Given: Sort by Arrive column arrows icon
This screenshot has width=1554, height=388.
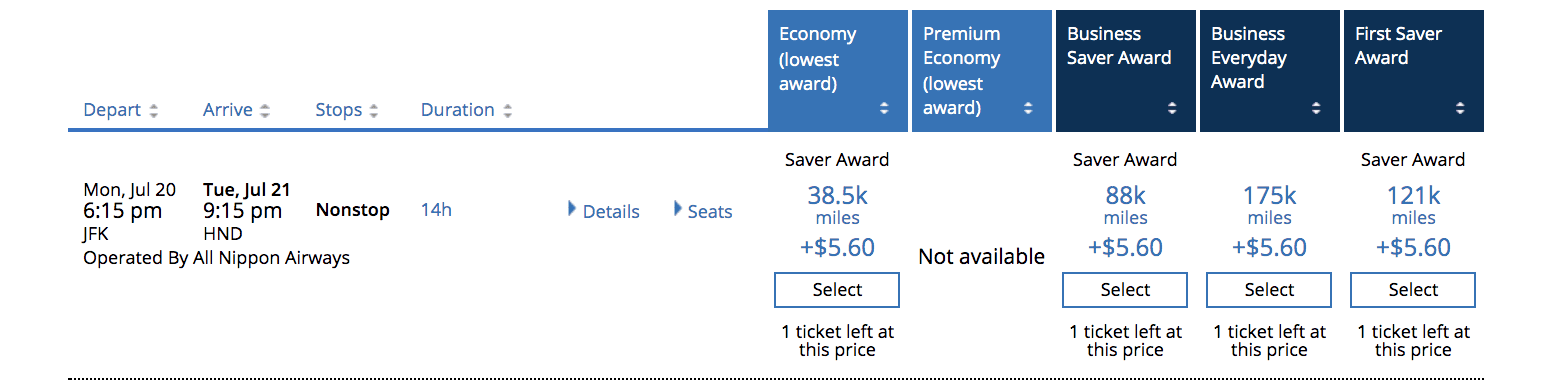Looking at the screenshot, I should point(265,111).
